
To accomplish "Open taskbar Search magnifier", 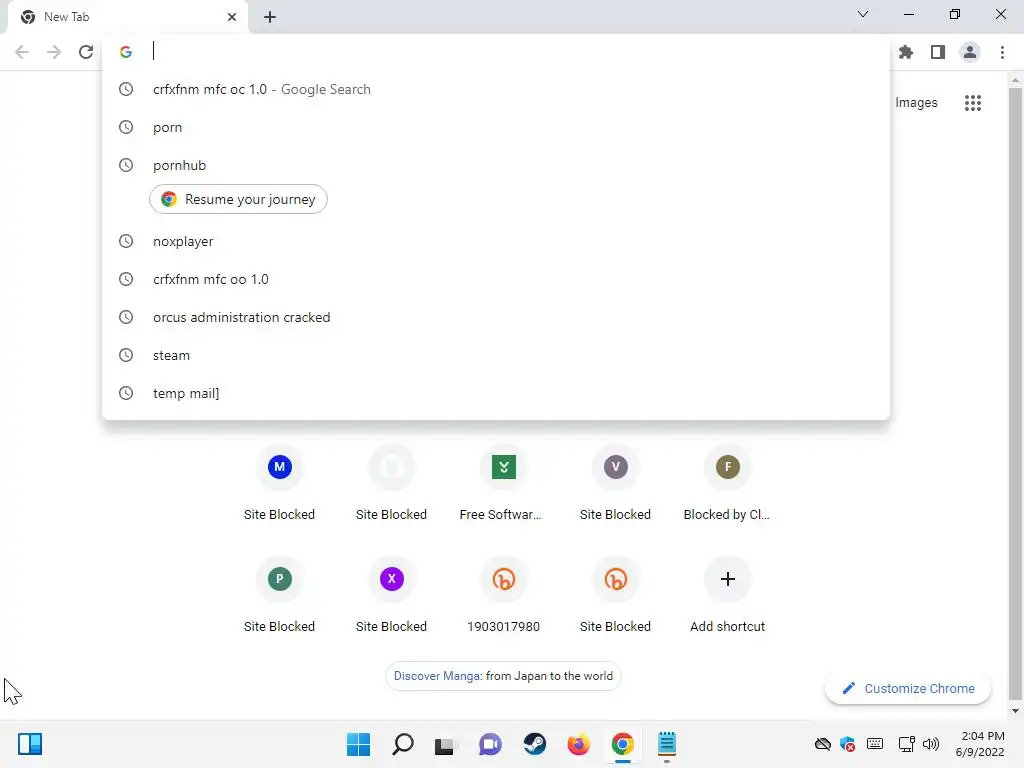I will 402,744.
